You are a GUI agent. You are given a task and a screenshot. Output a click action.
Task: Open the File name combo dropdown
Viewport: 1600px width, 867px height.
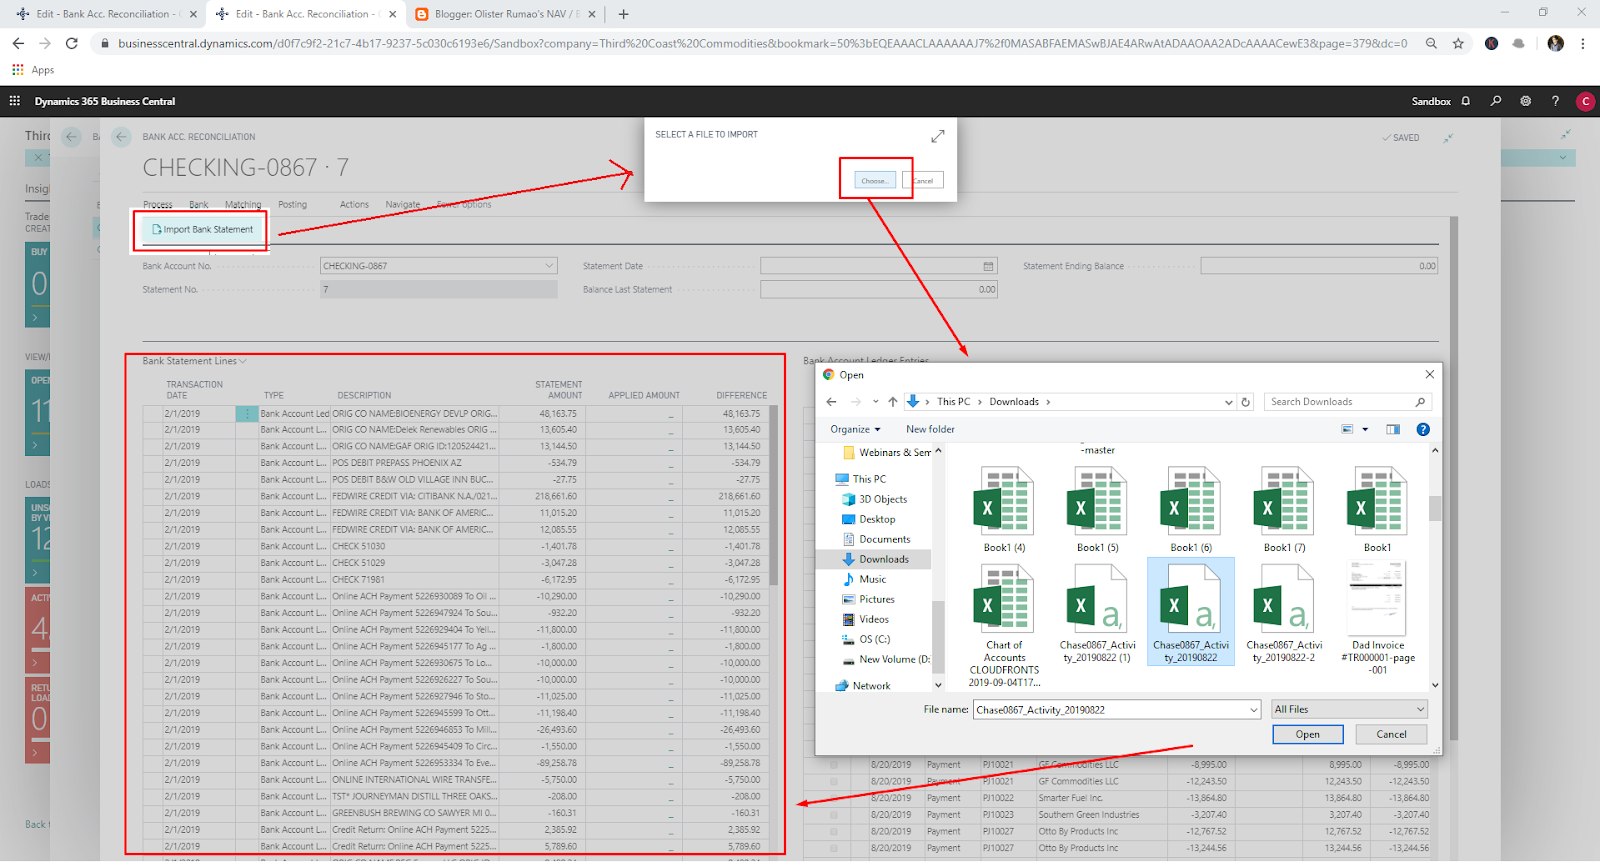tap(1253, 710)
